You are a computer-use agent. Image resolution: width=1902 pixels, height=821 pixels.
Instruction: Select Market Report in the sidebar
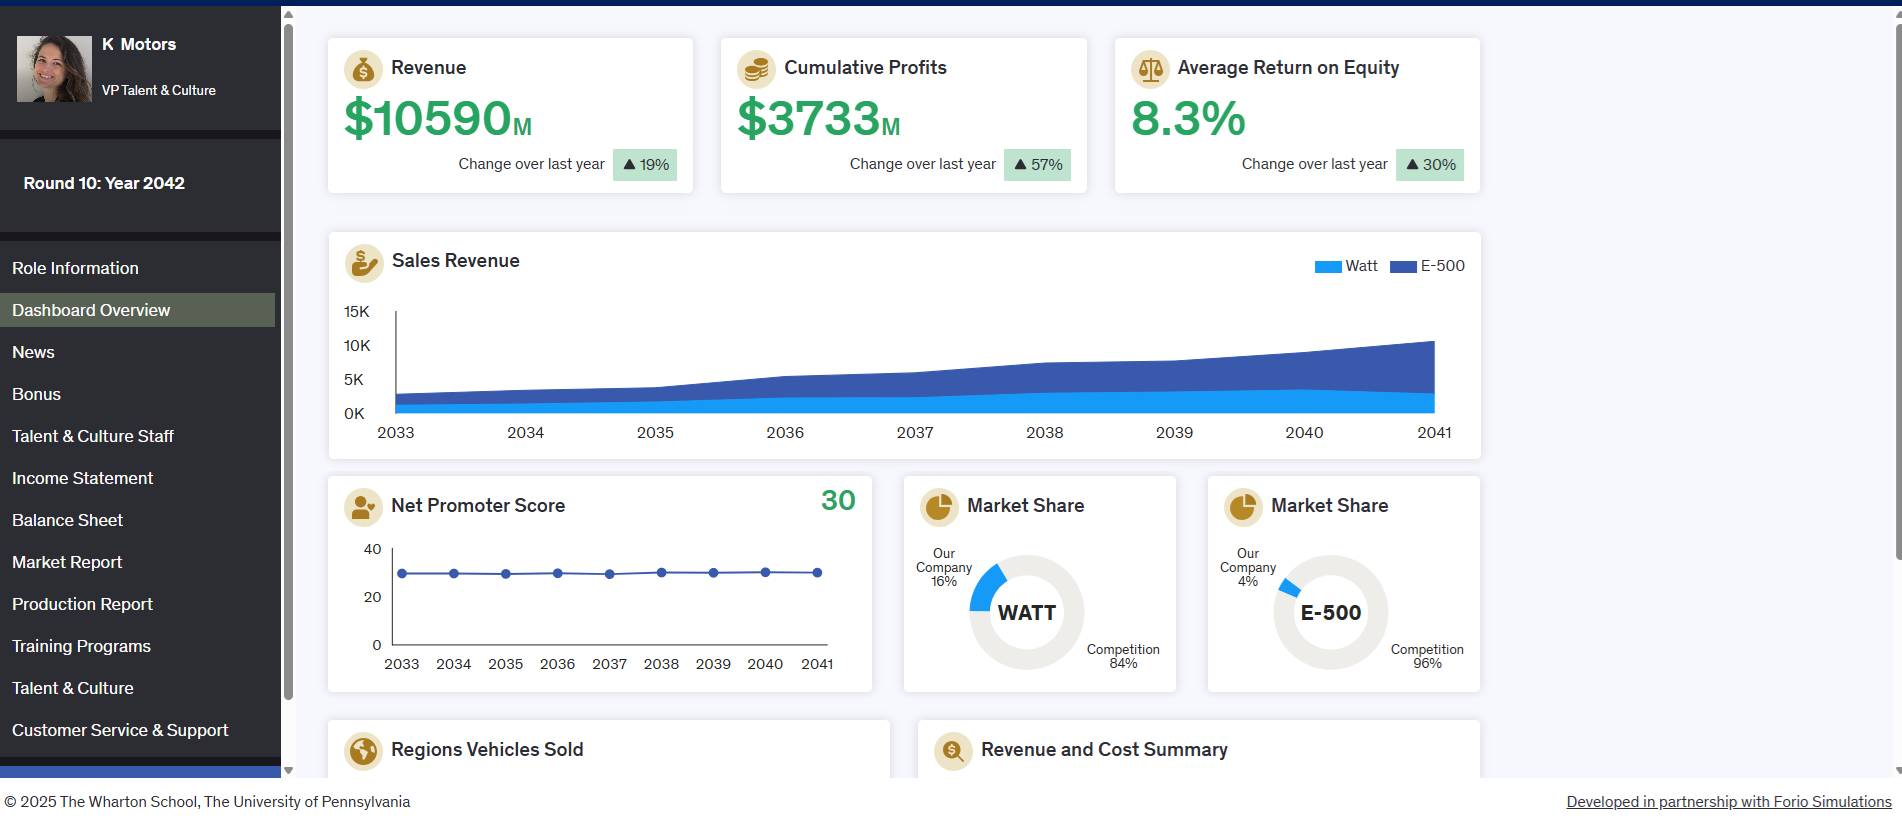pyautogui.click(x=67, y=562)
